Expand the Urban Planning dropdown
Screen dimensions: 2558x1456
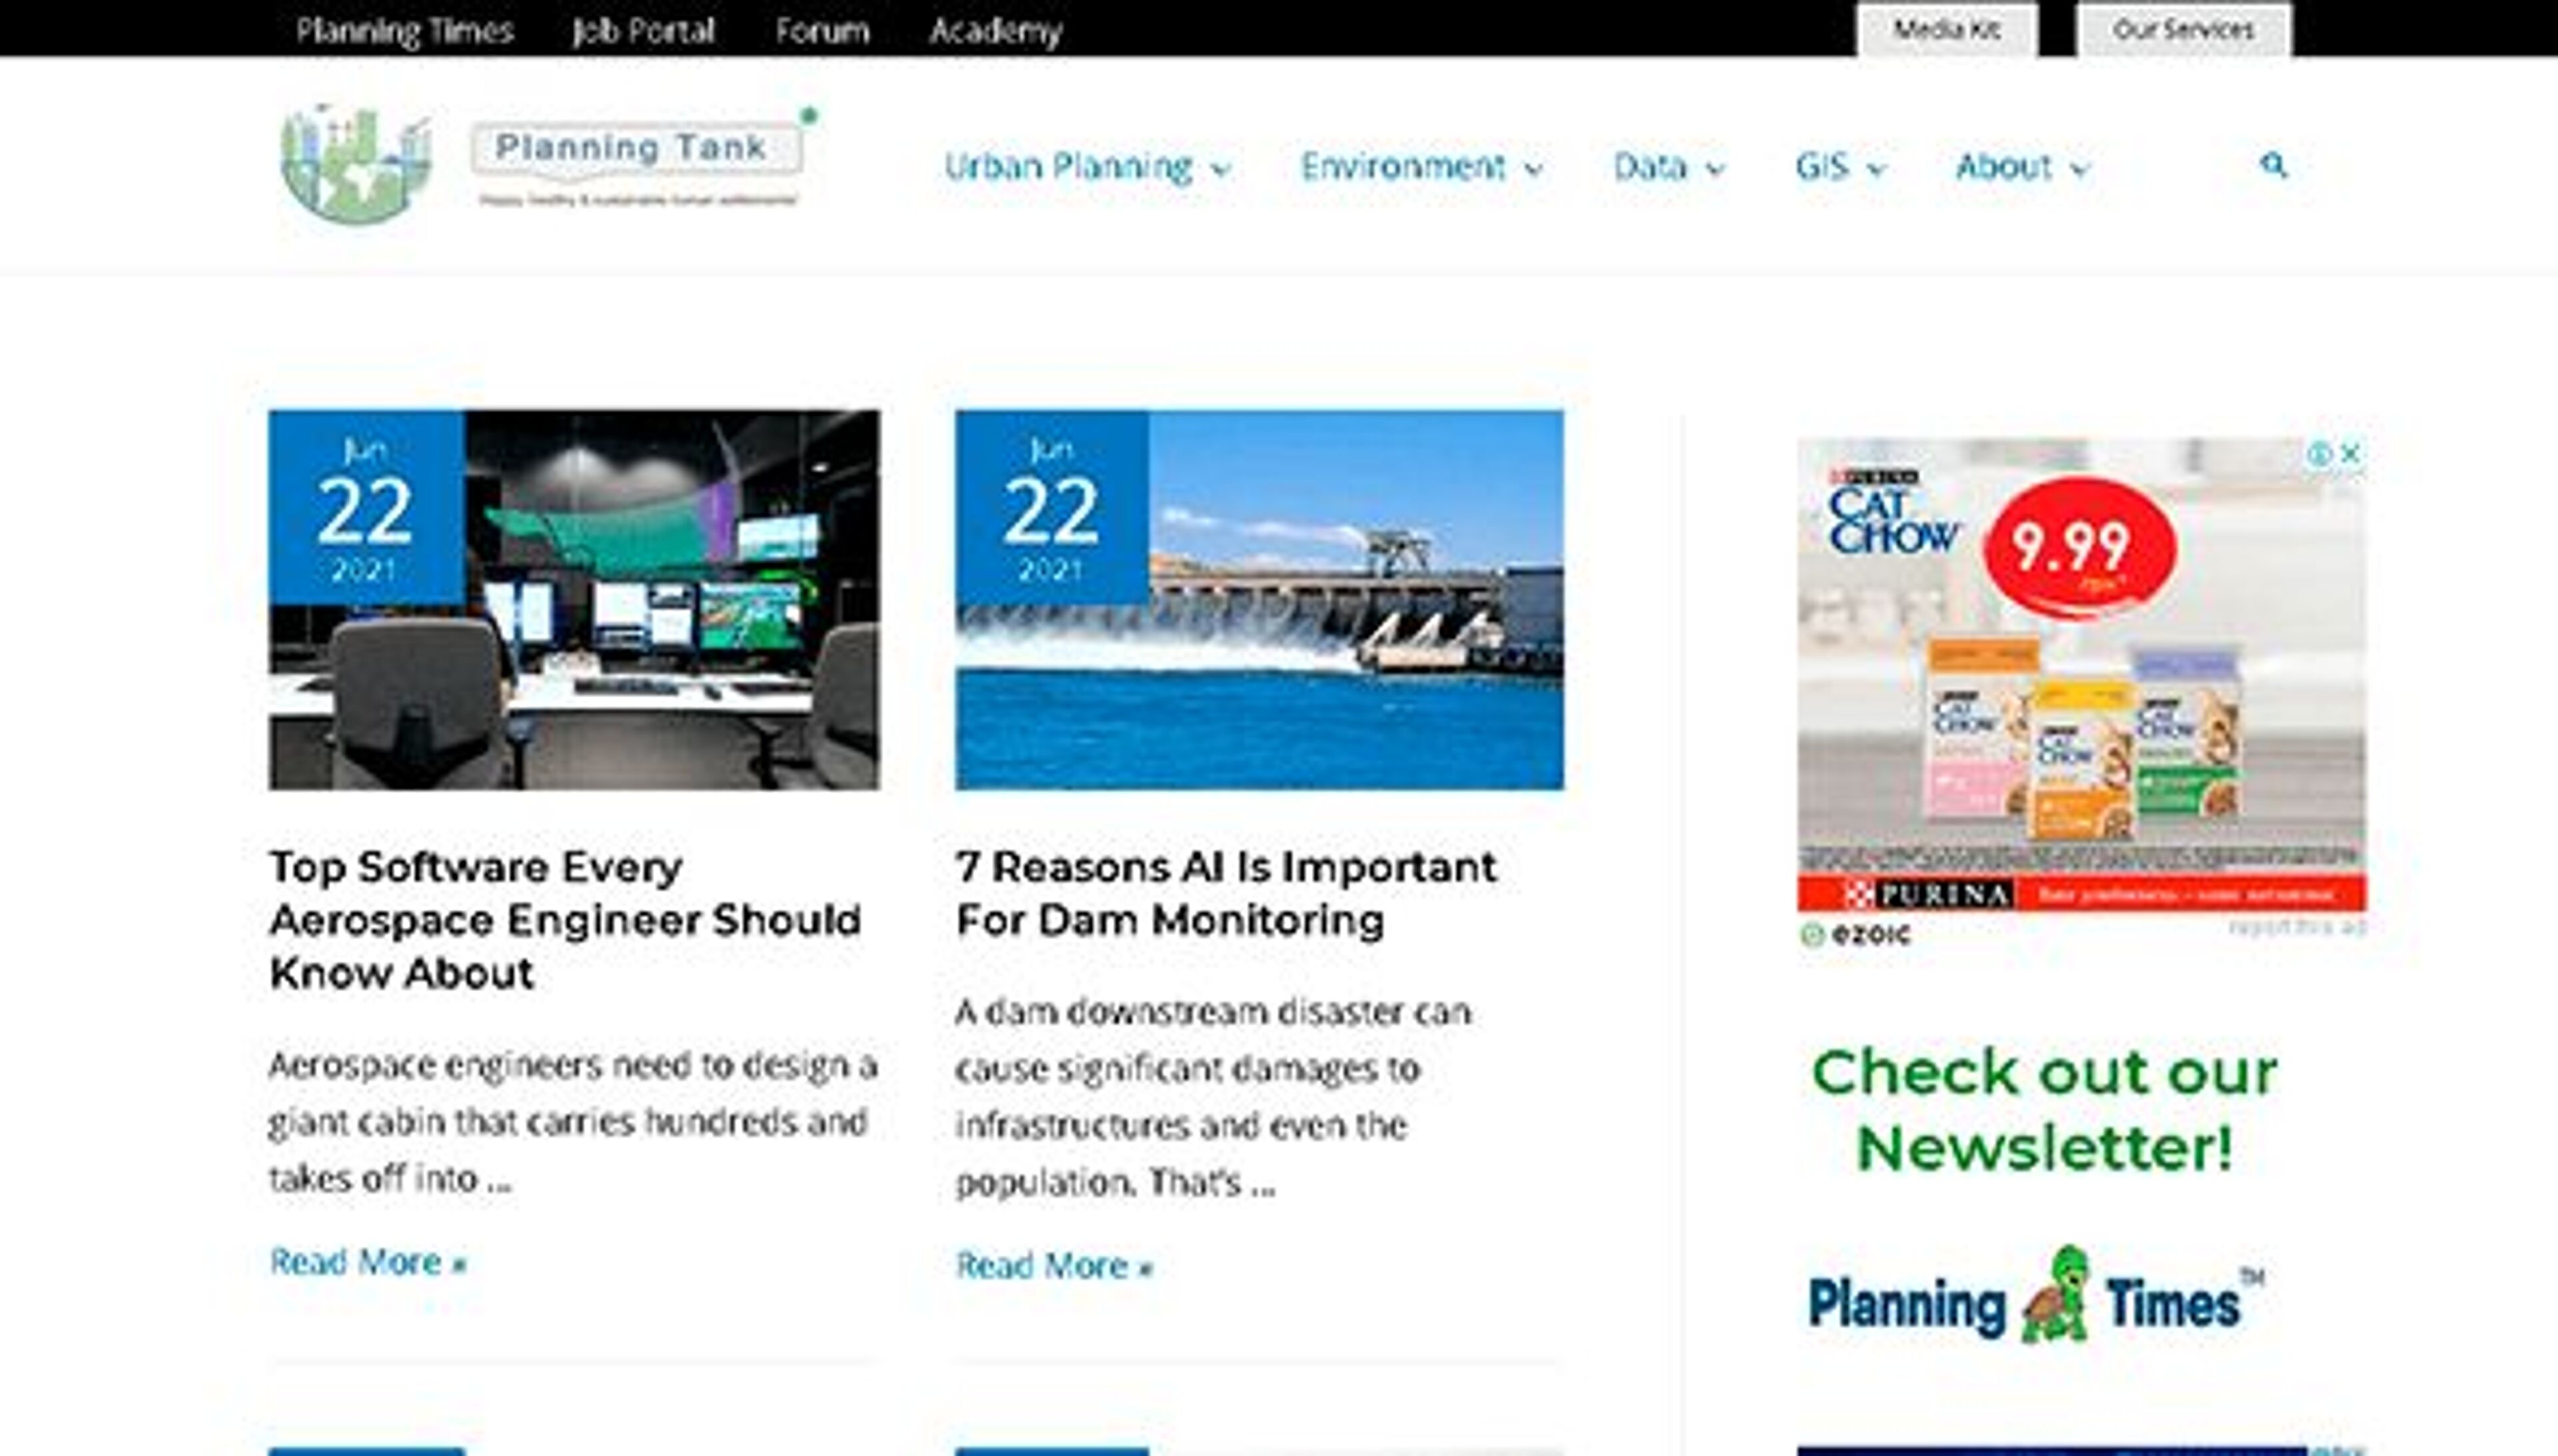pyautogui.click(x=1221, y=169)
